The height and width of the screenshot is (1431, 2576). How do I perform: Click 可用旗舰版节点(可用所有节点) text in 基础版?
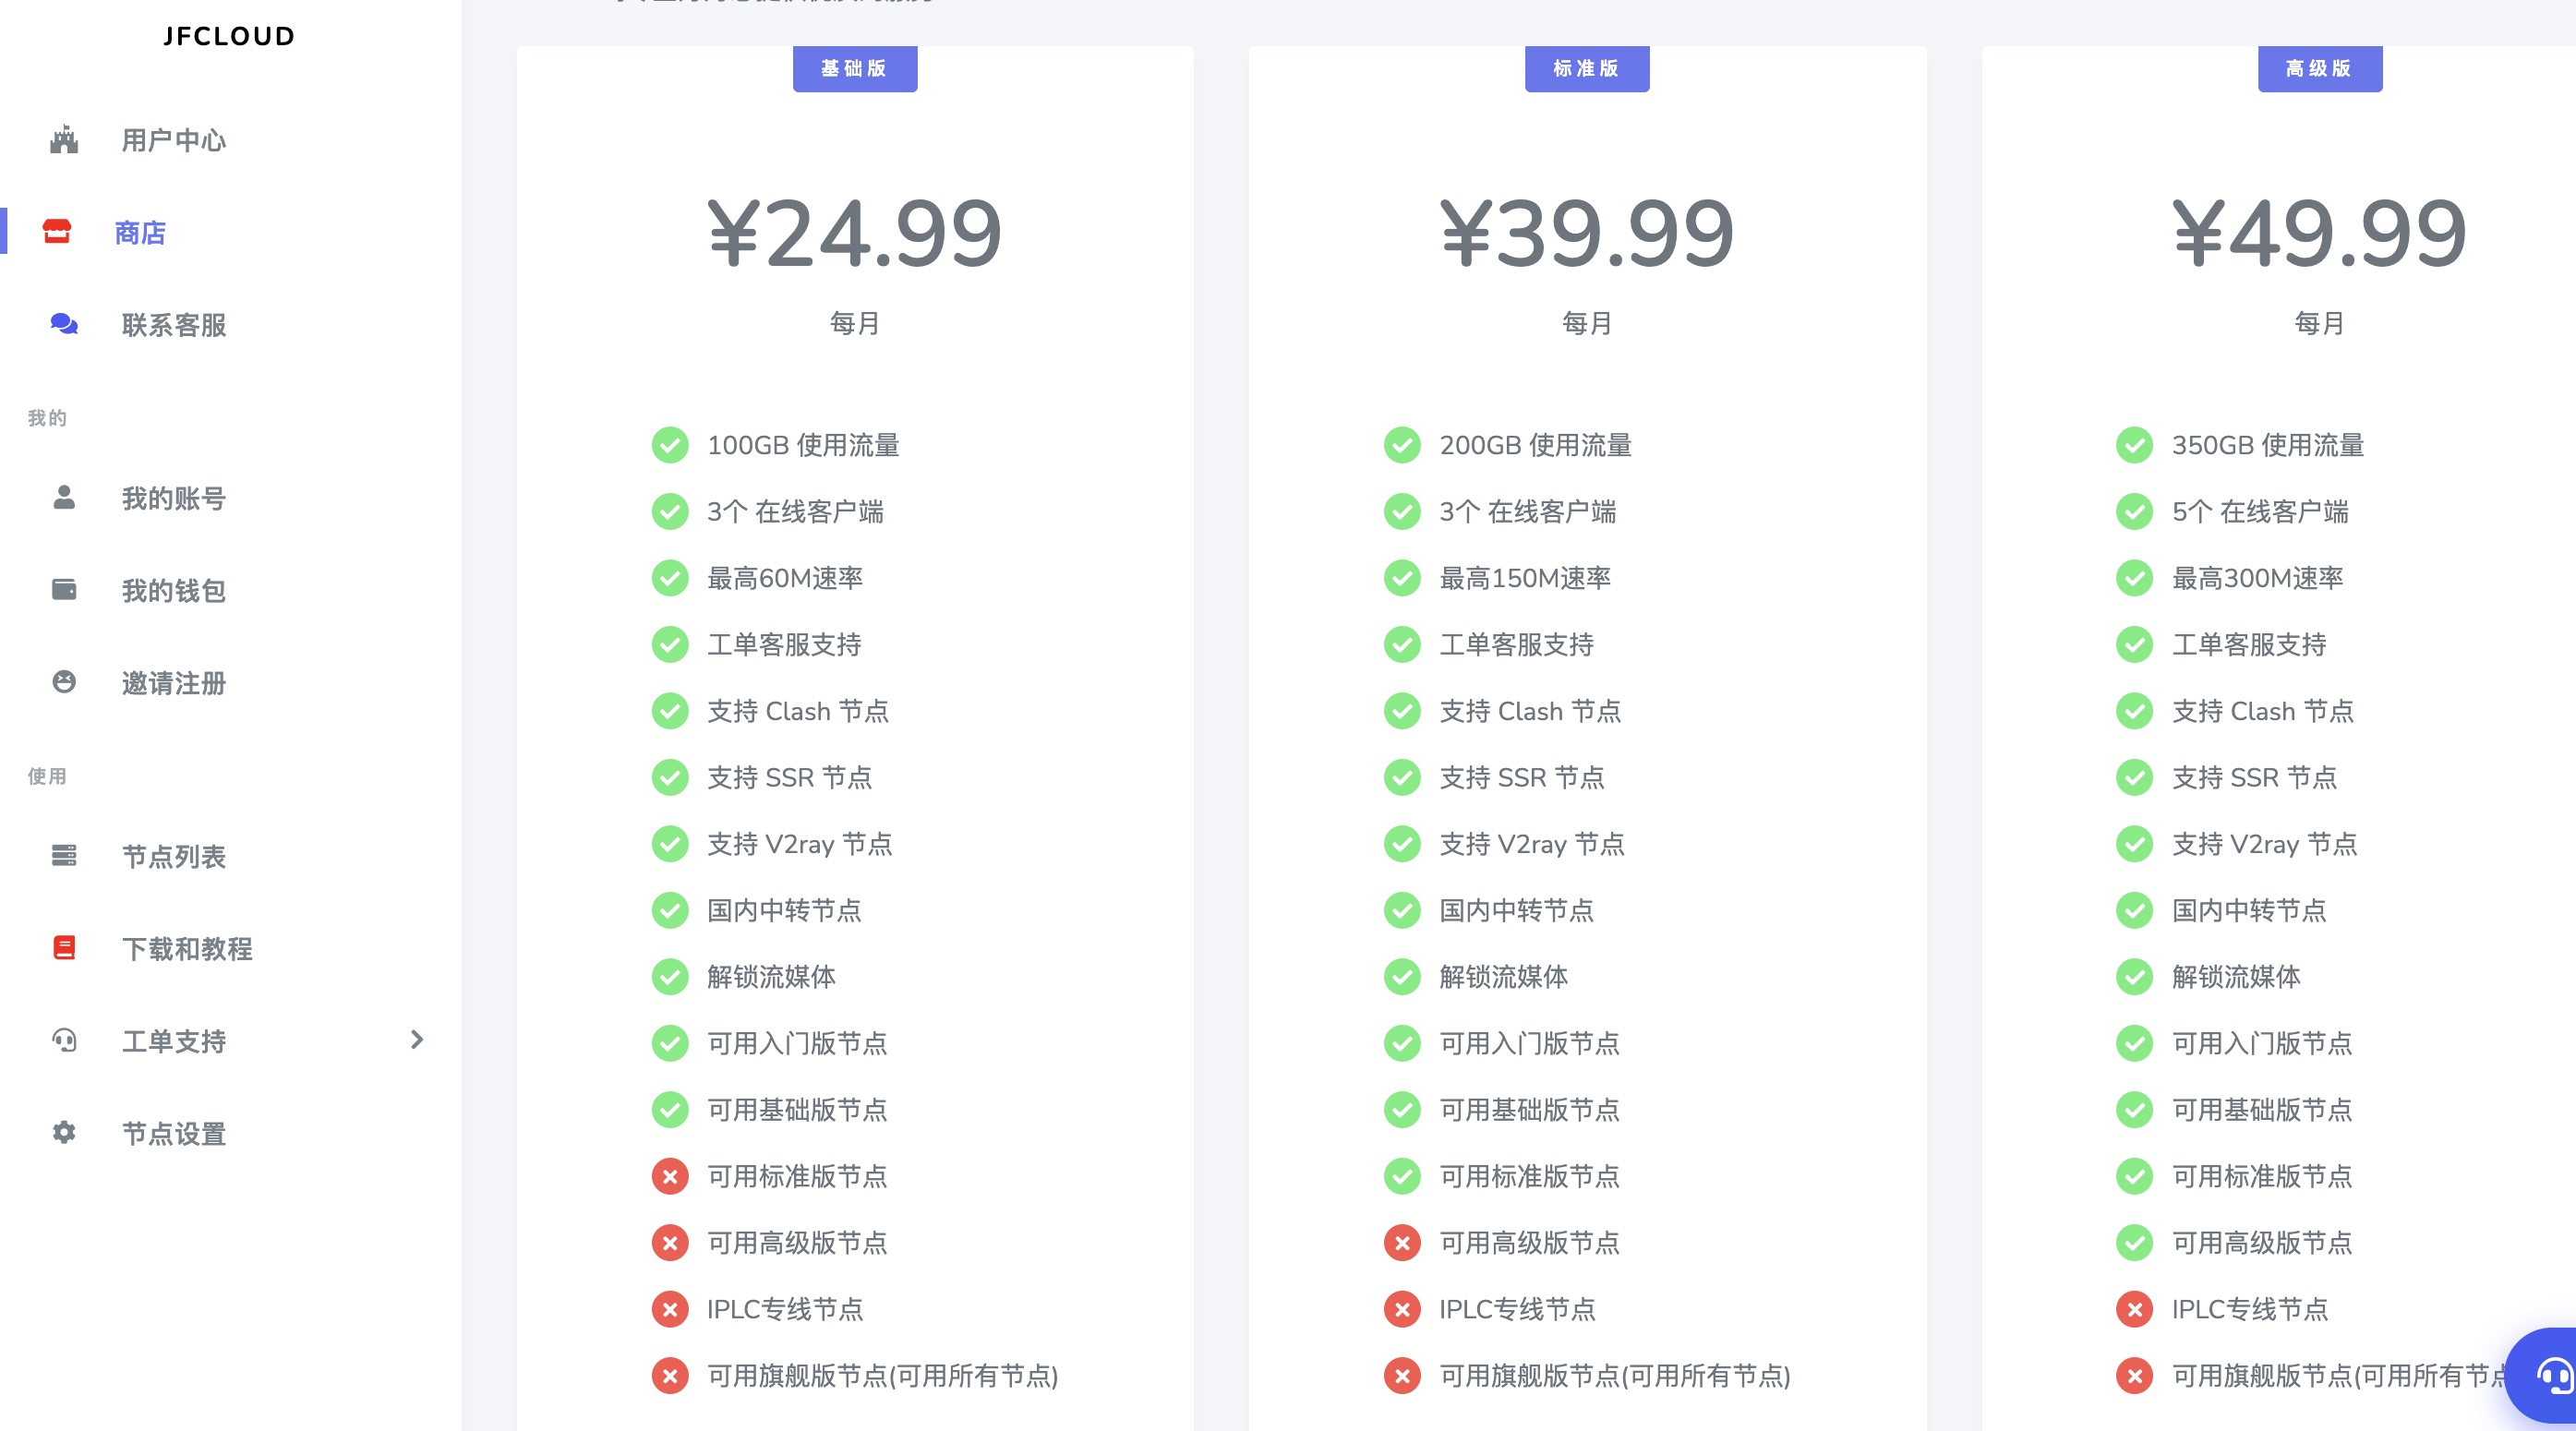click(882, 1376)
